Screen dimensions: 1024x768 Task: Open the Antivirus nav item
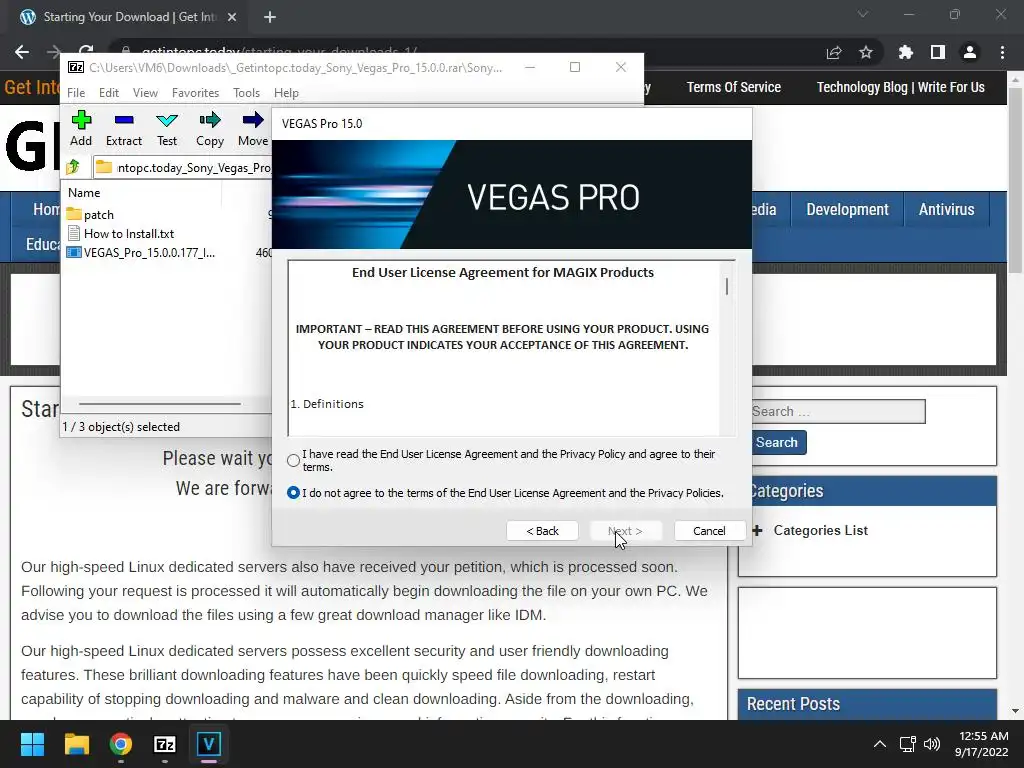[x=946, y=209]
